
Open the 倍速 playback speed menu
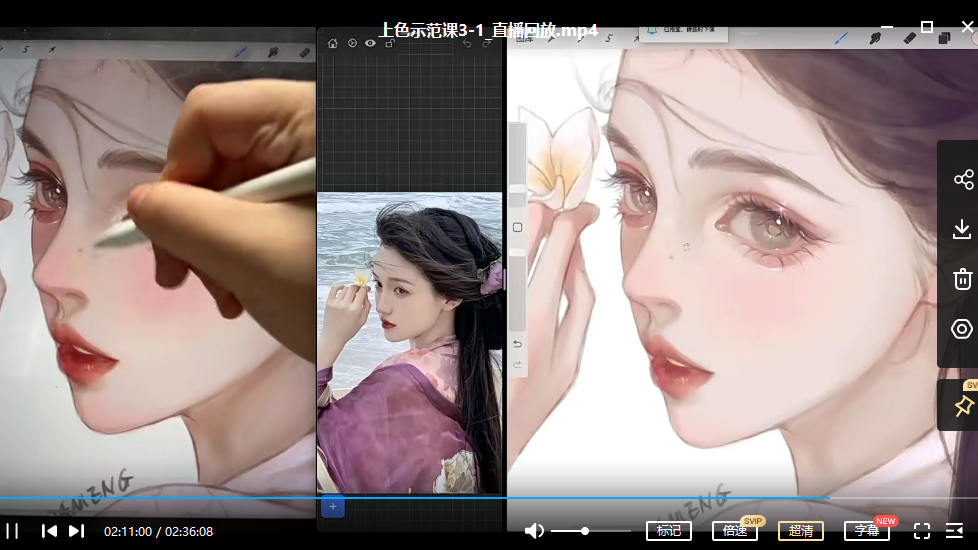click(734, 531)
